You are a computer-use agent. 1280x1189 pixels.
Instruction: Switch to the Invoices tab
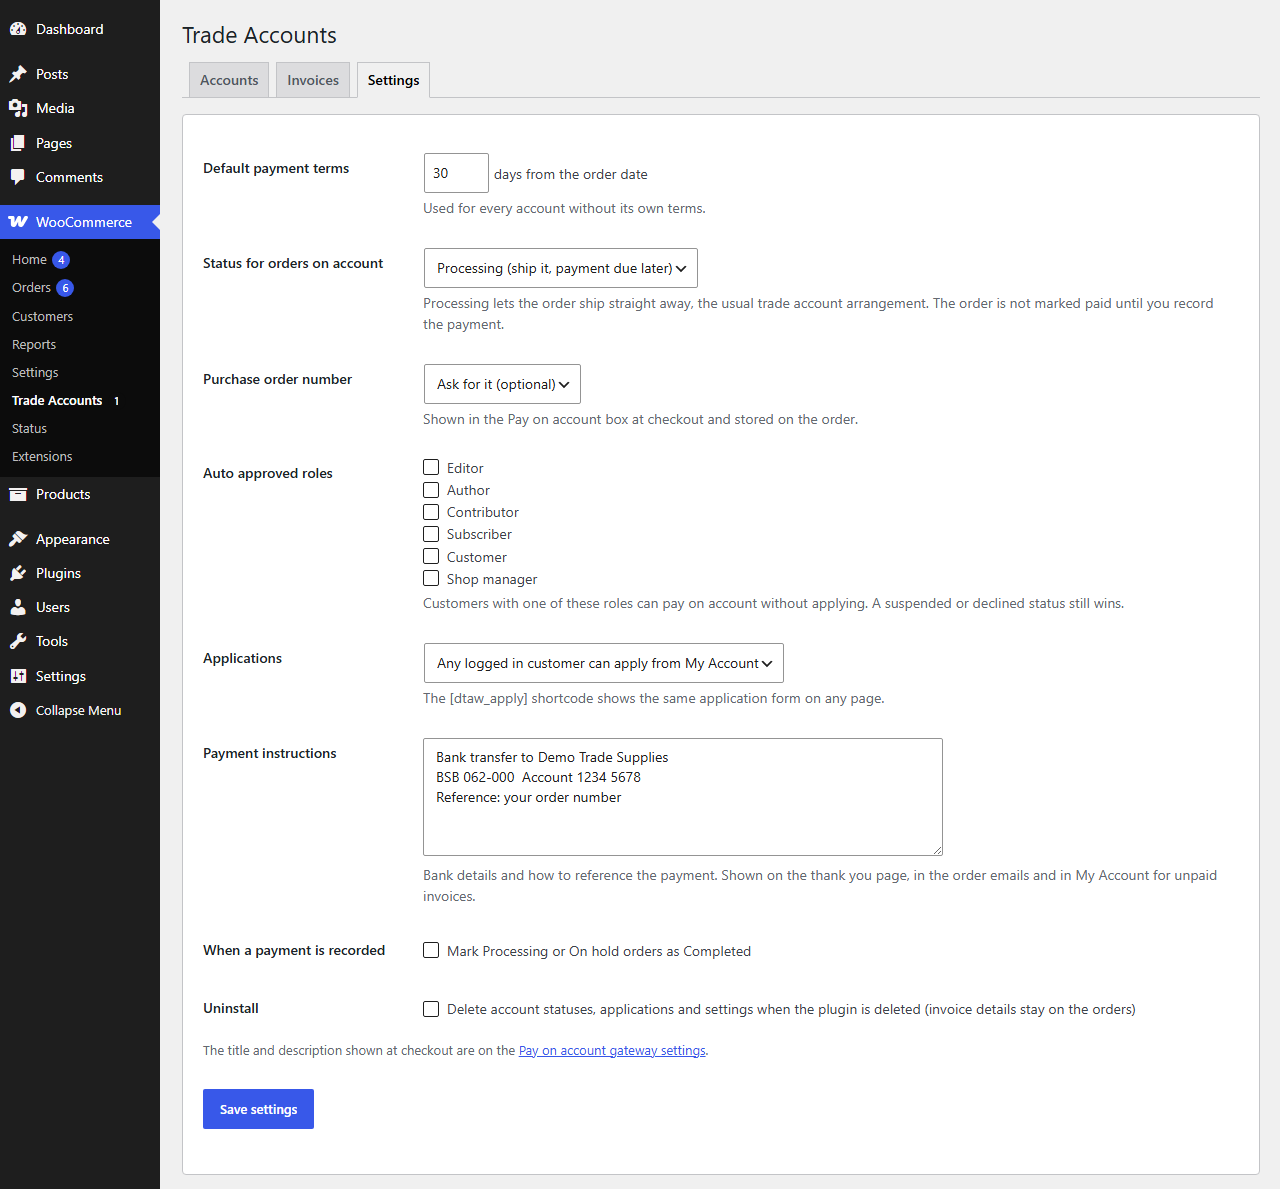(x=313, y=80)
